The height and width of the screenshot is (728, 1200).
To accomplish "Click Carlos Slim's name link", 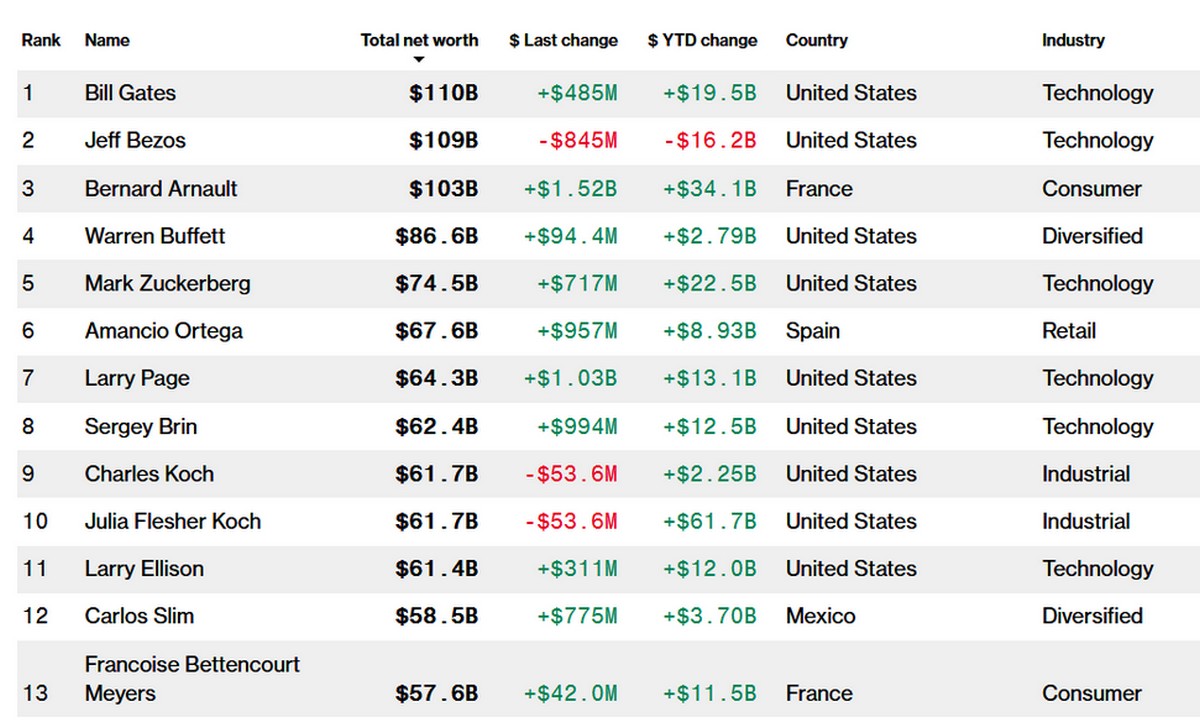I will tap(139, 616).
